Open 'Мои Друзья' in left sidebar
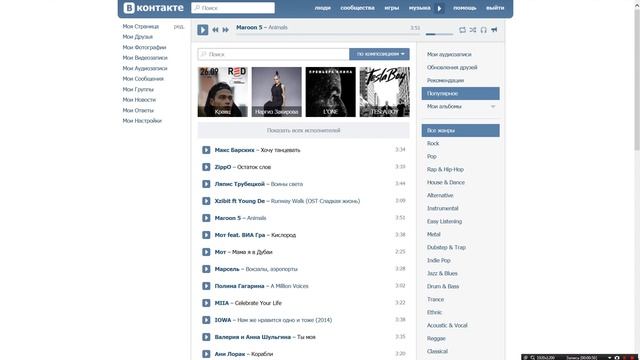640x360 pixels. click(x=138, y=37)
